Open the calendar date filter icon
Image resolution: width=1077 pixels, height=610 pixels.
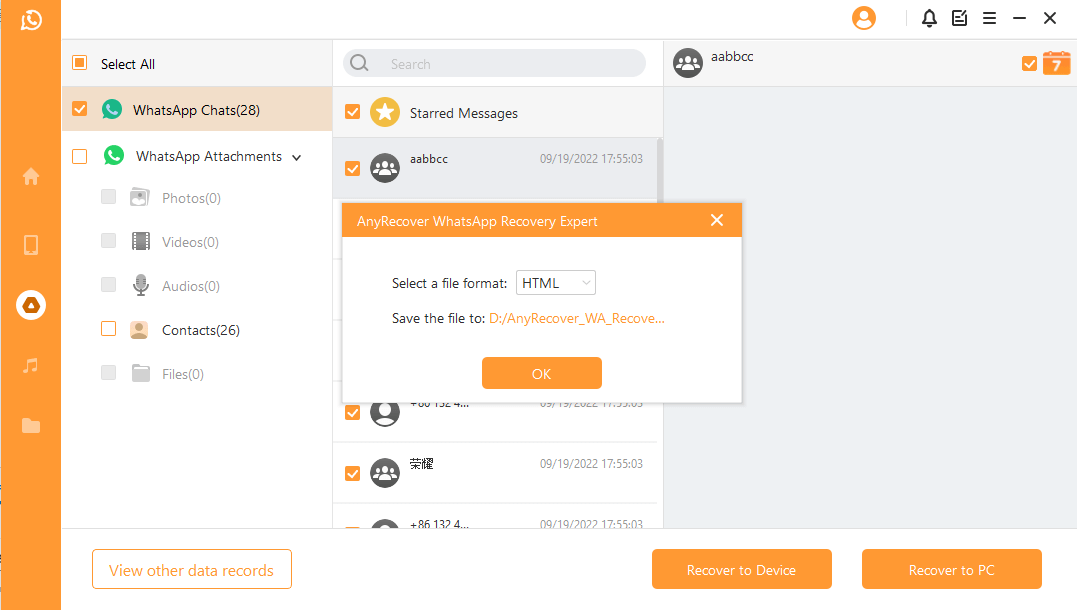(1056, 63)
